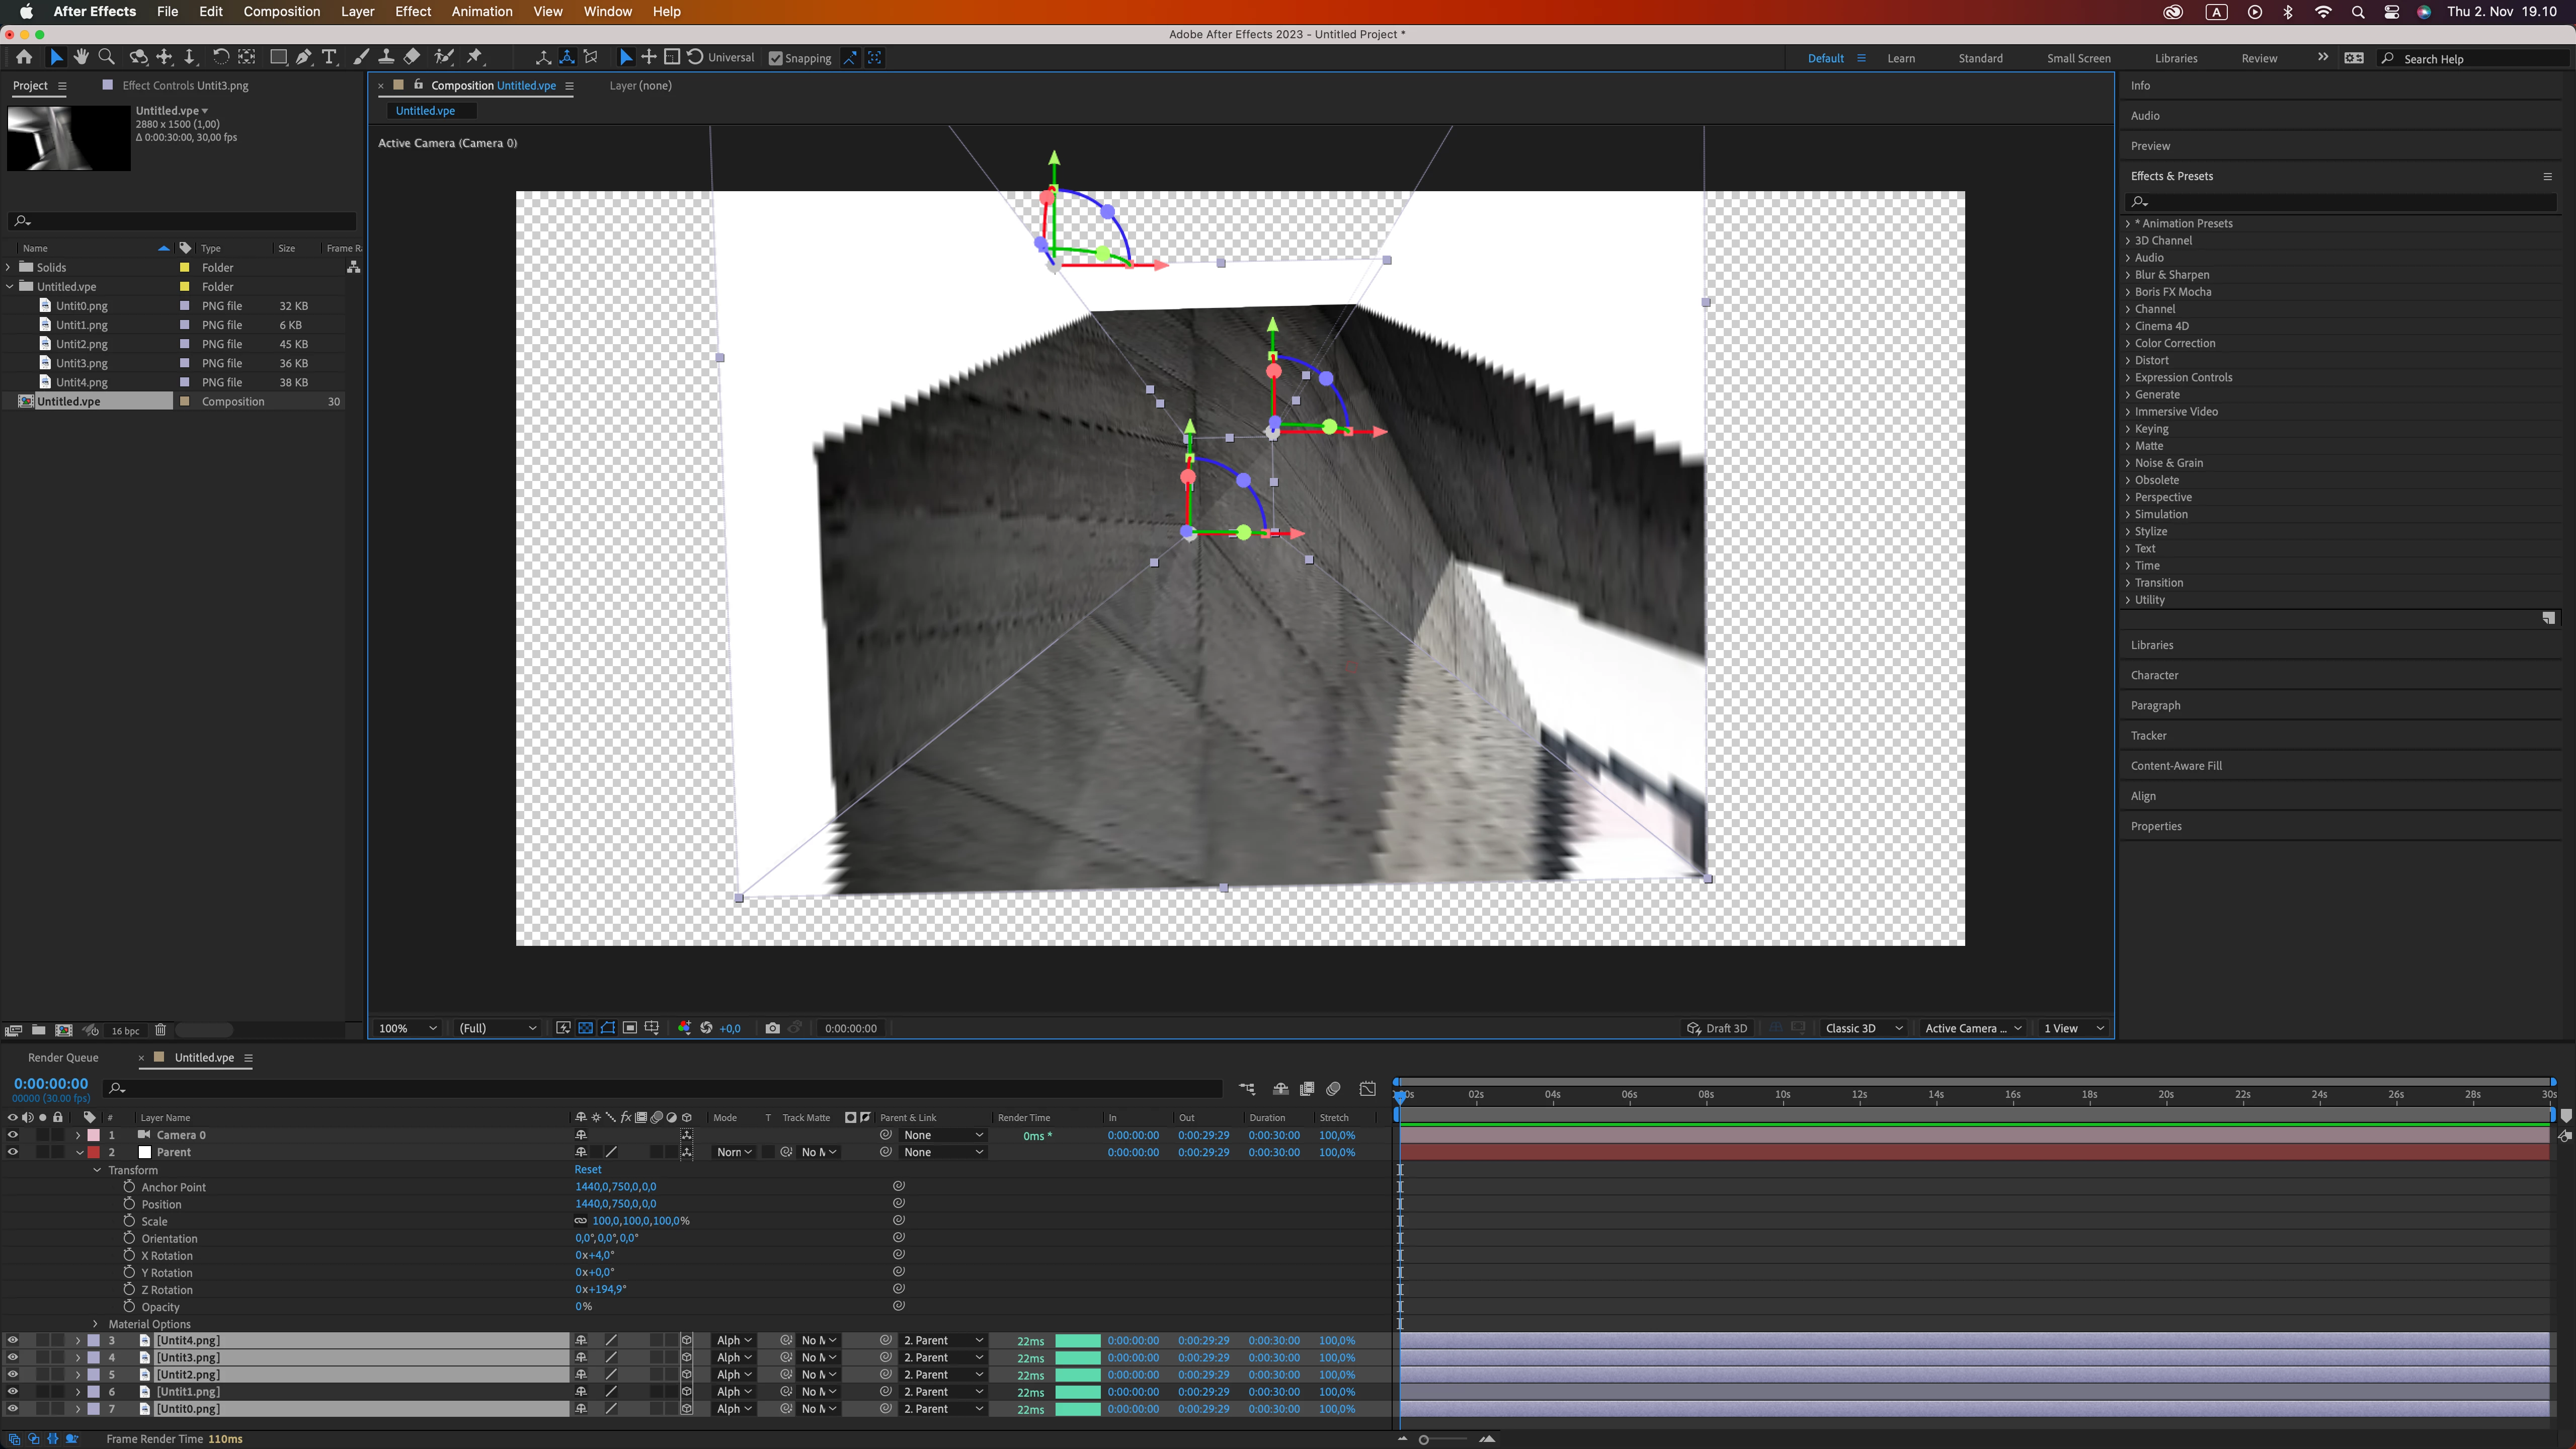Take a snapshot with camera icon
Viewport: 2576px width, 1449px height.
pos(772,1028)
